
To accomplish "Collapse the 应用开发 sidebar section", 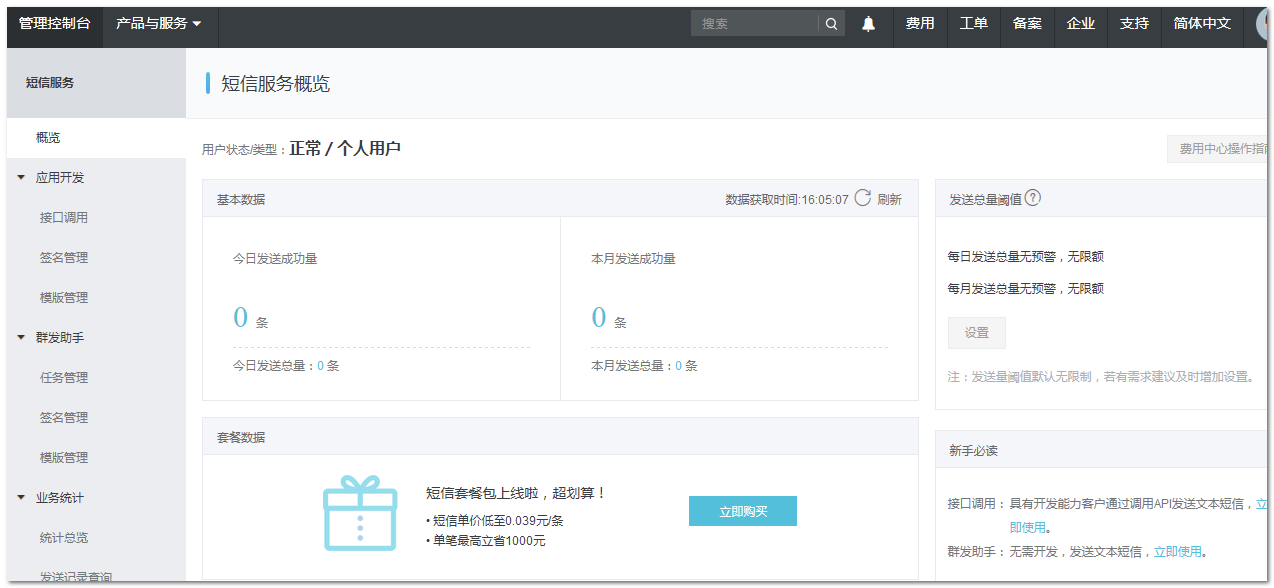I will (x=21, y=178).
